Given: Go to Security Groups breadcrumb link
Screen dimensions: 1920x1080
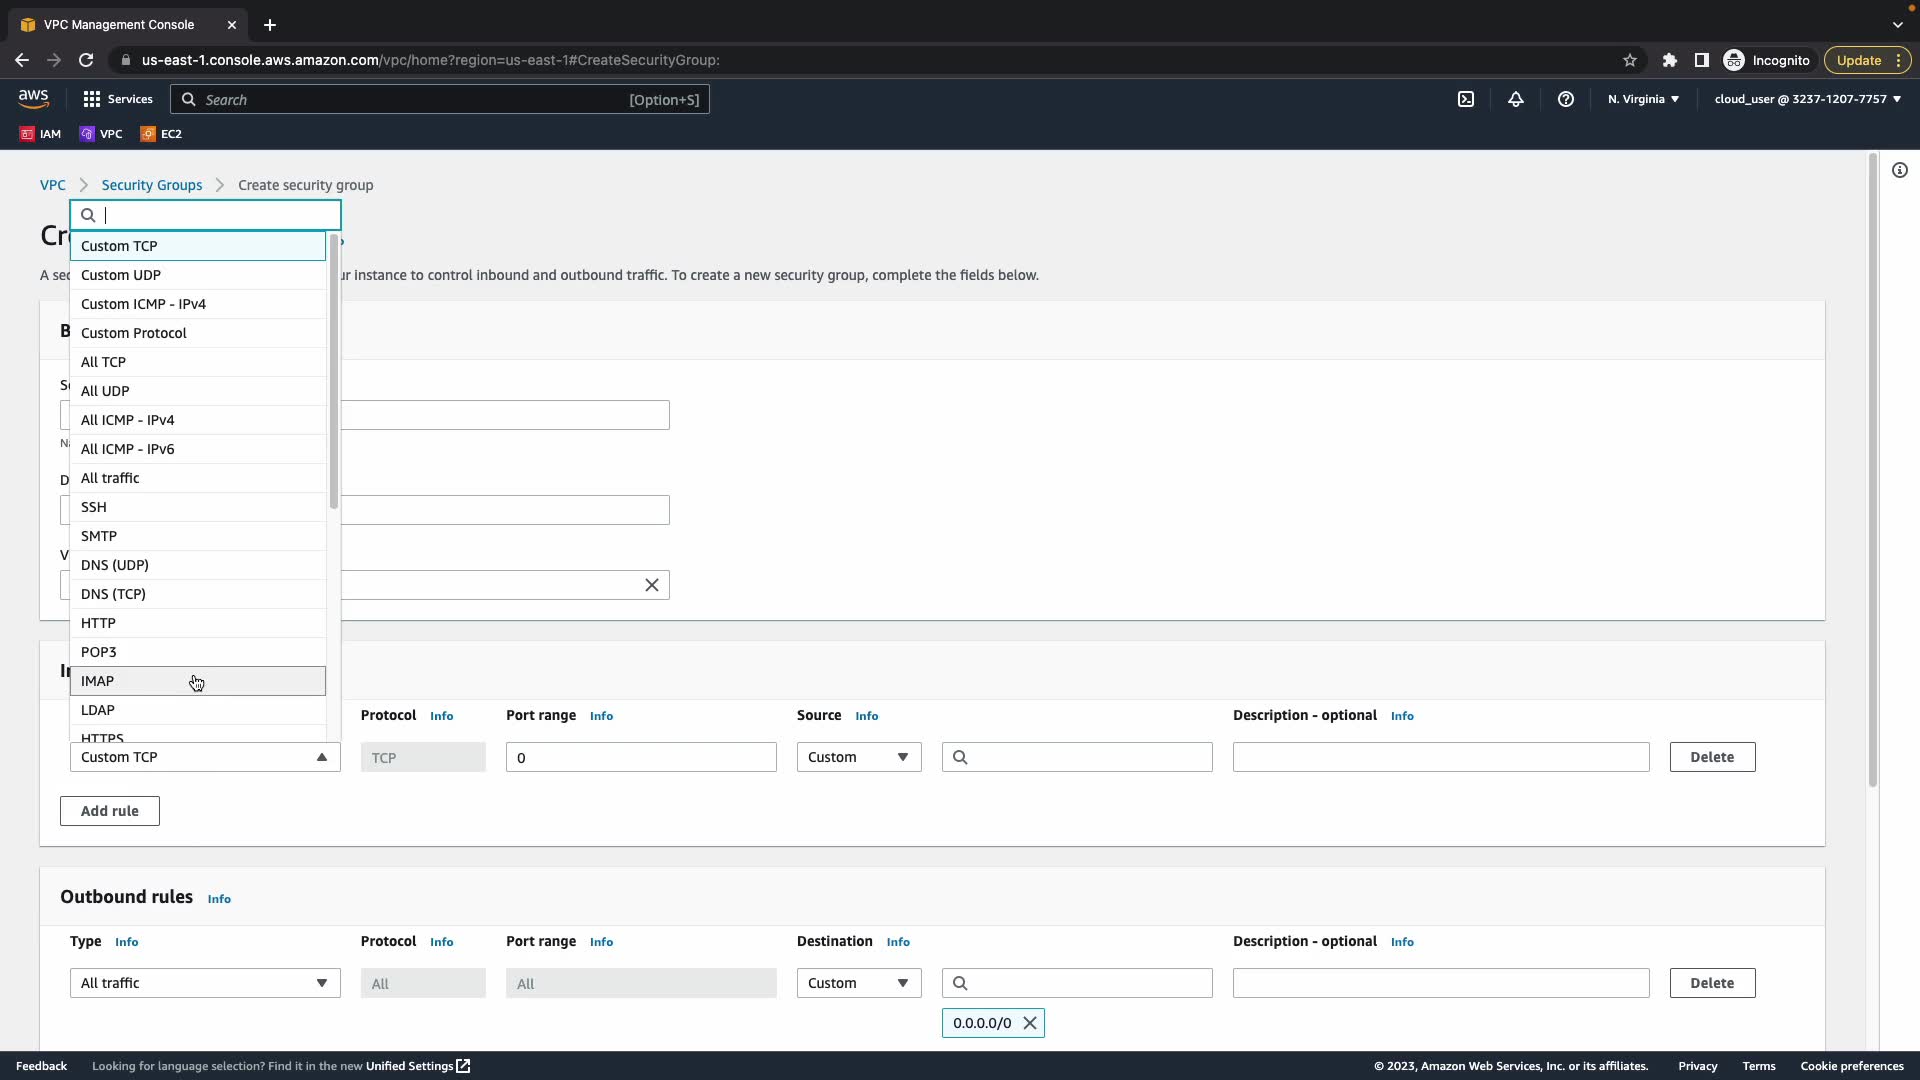Looking at the screenshot, I should (x=152, y=185).
